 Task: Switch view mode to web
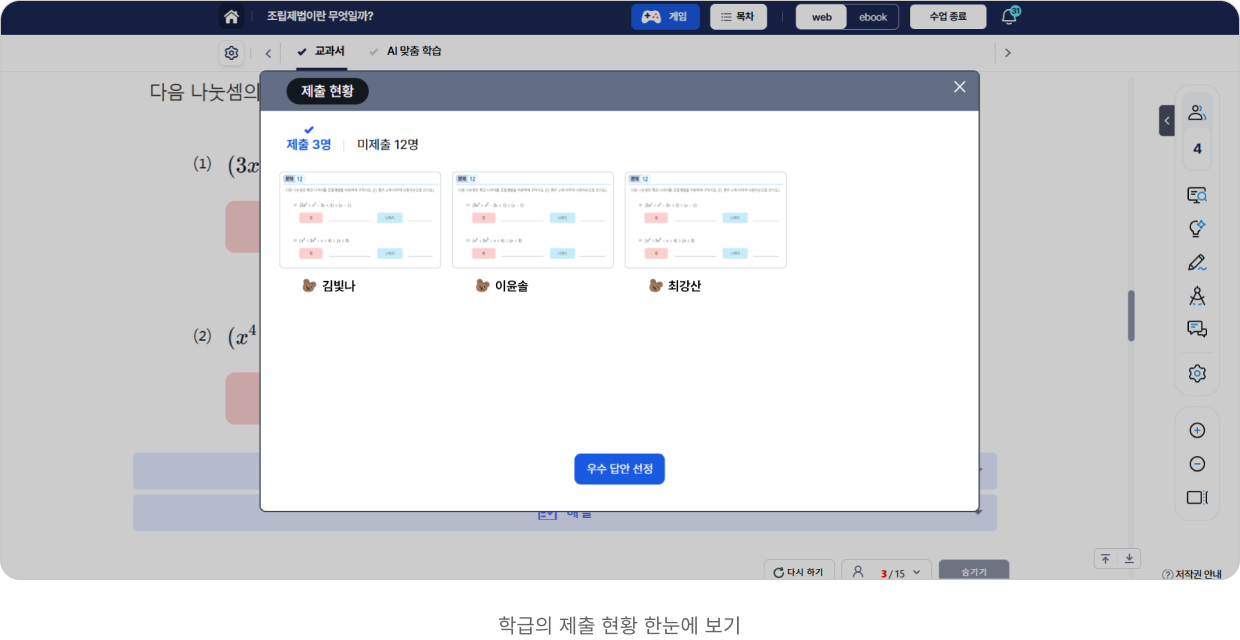tap(822, 17)
